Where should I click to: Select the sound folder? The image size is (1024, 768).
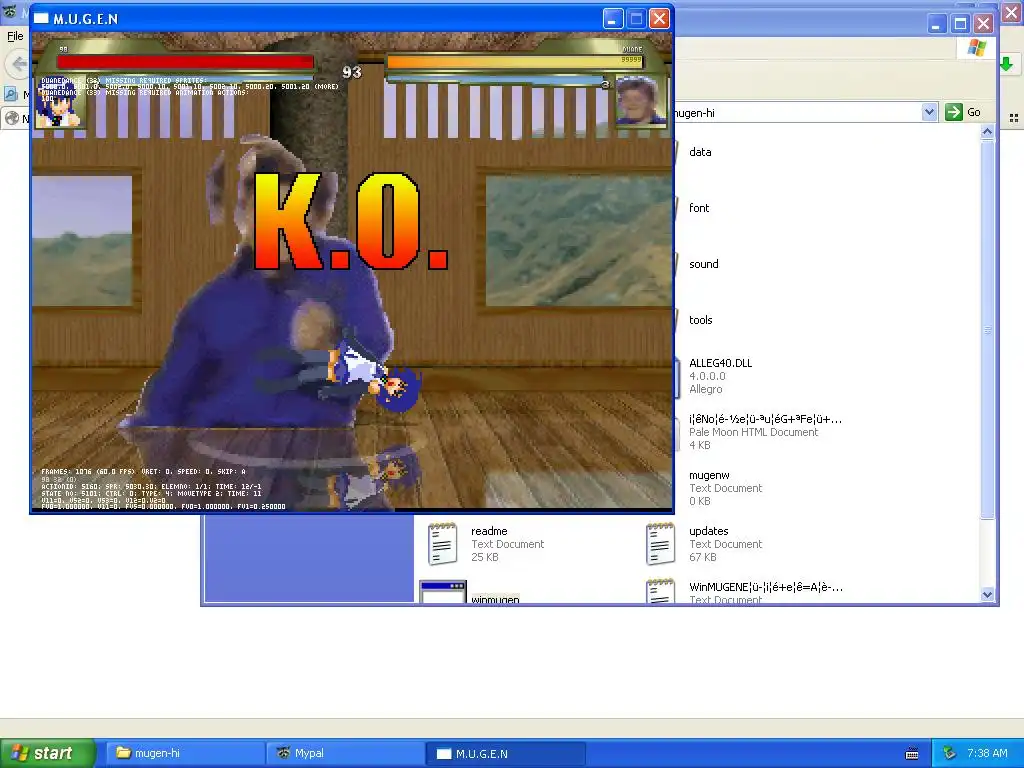coord(703,264)
